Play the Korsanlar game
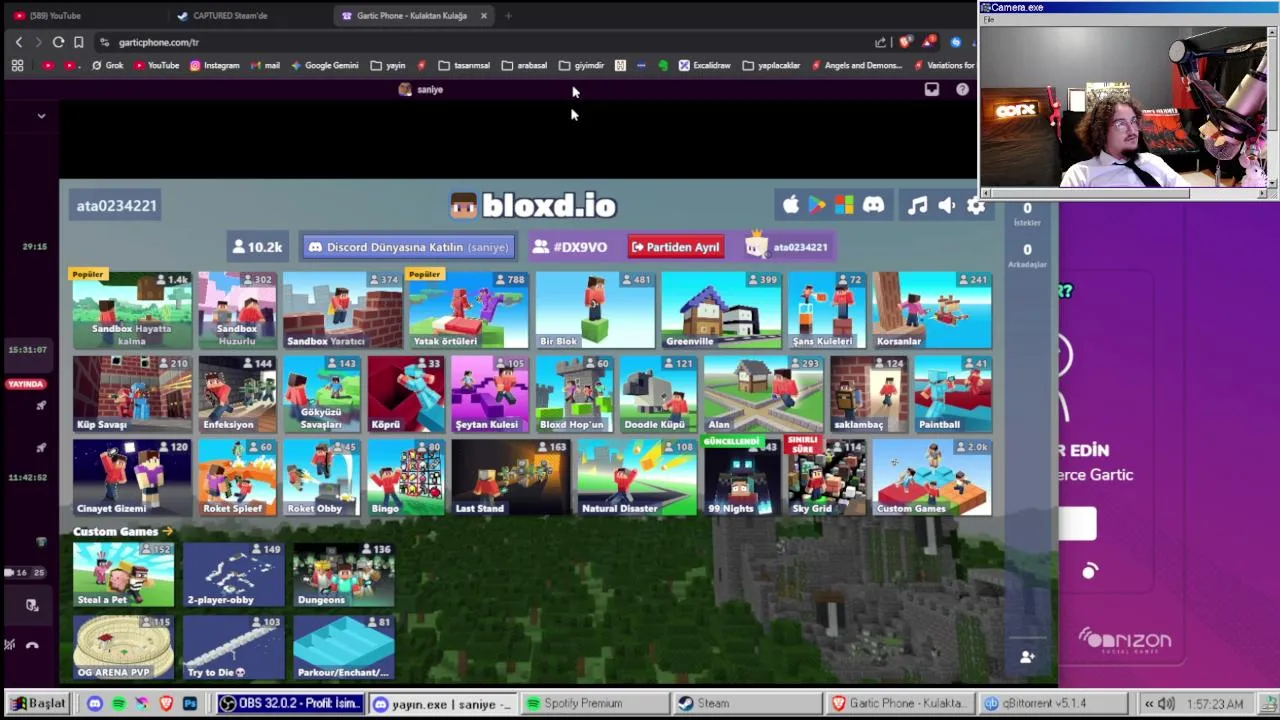This screenshot has width=1280, height=720. pyautogui.click(x=932, y=309)
